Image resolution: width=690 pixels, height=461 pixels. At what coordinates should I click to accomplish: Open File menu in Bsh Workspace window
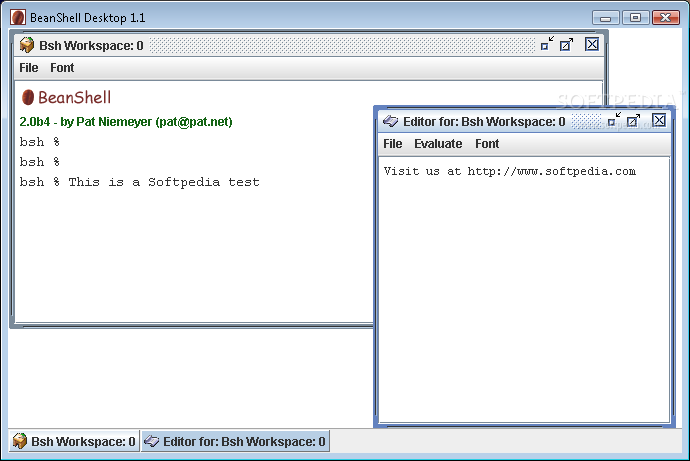(29, 68)
